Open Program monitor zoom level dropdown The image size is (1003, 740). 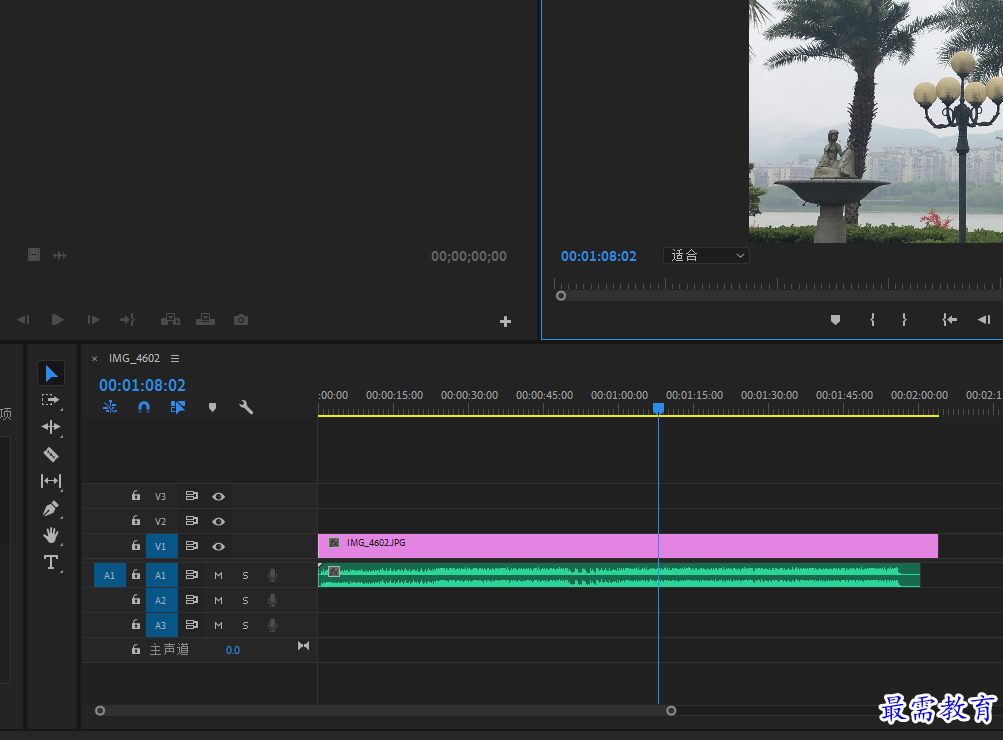click(706, 255)
